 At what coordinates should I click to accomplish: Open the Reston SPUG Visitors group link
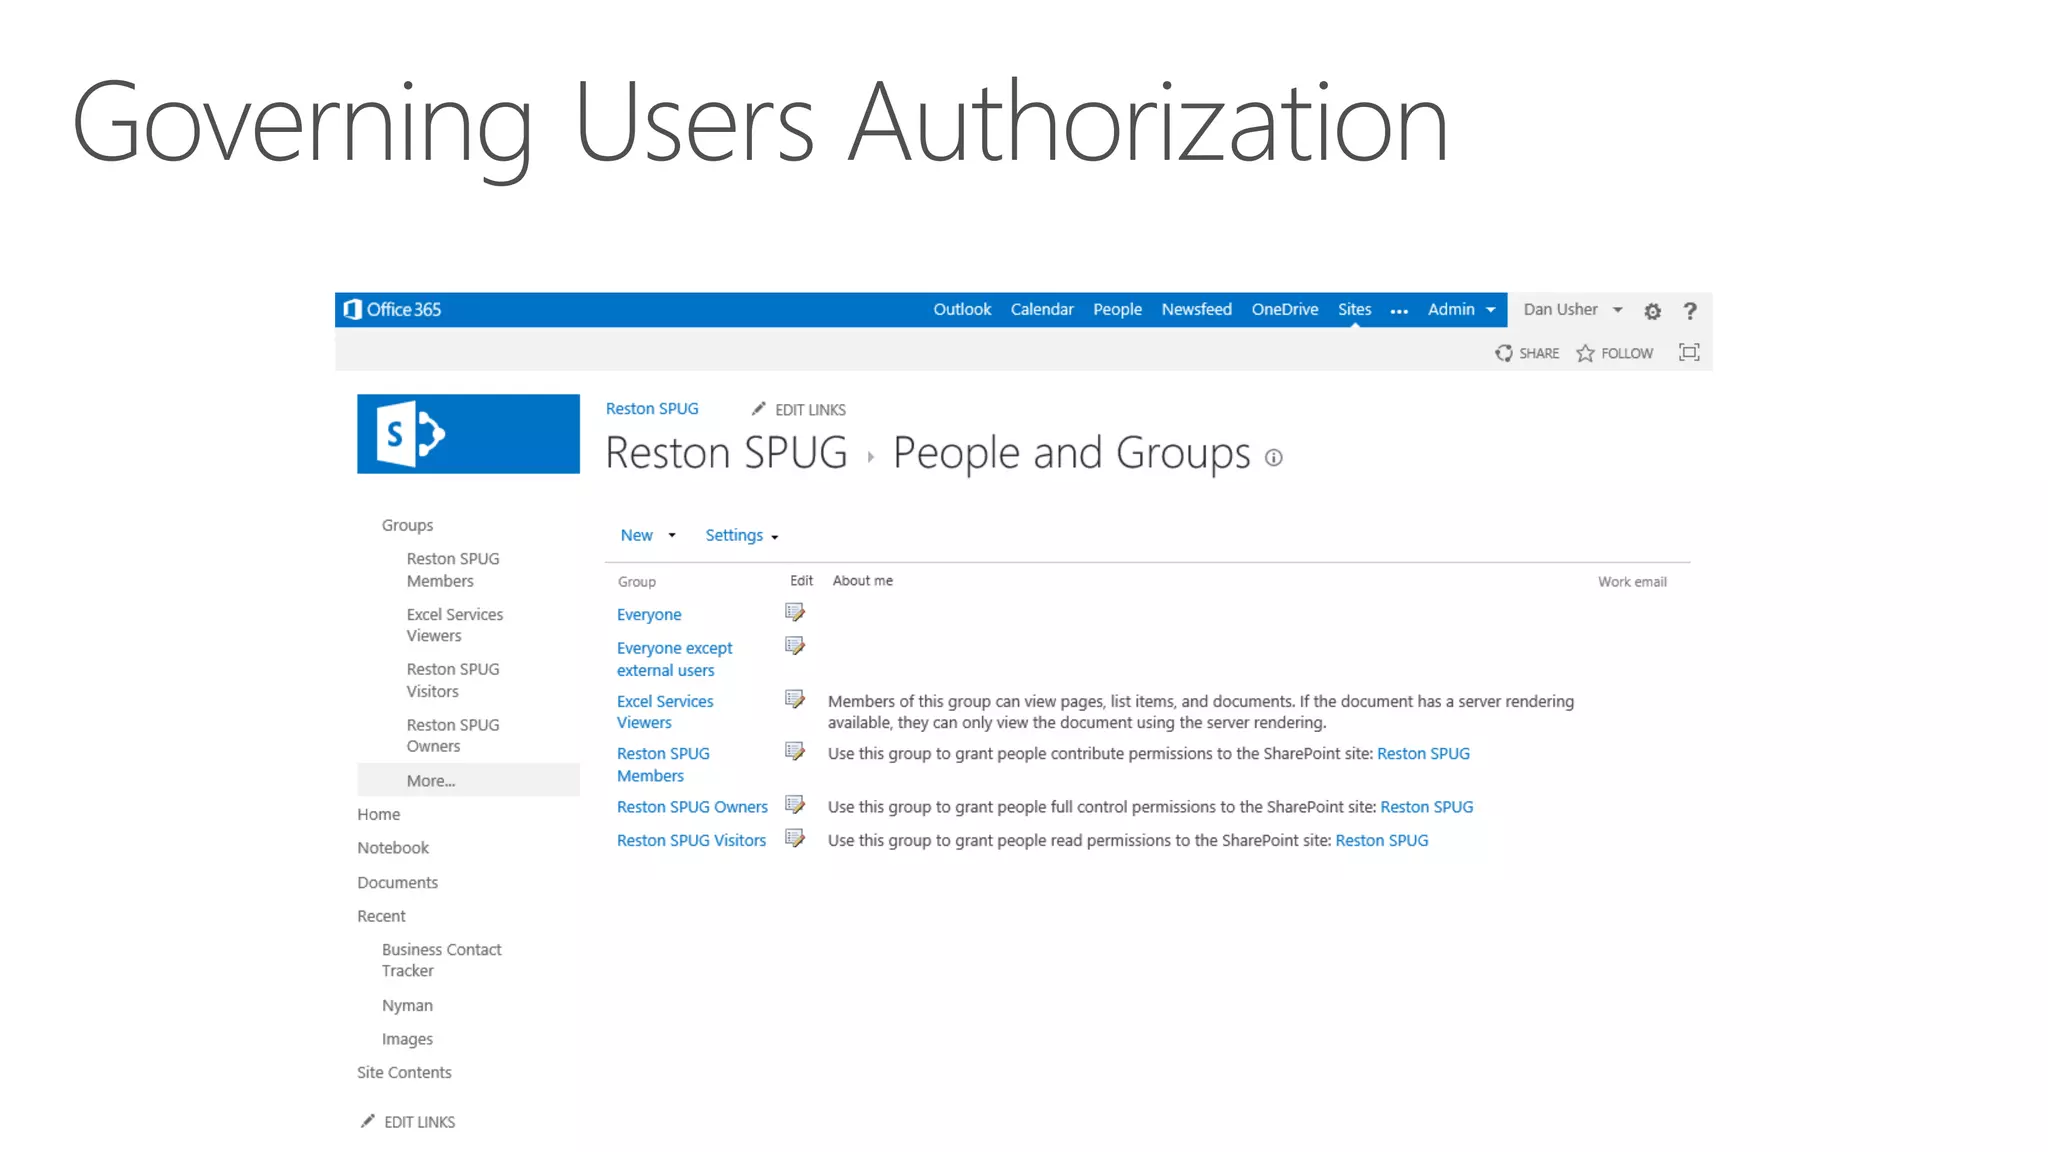coord(691,840)
